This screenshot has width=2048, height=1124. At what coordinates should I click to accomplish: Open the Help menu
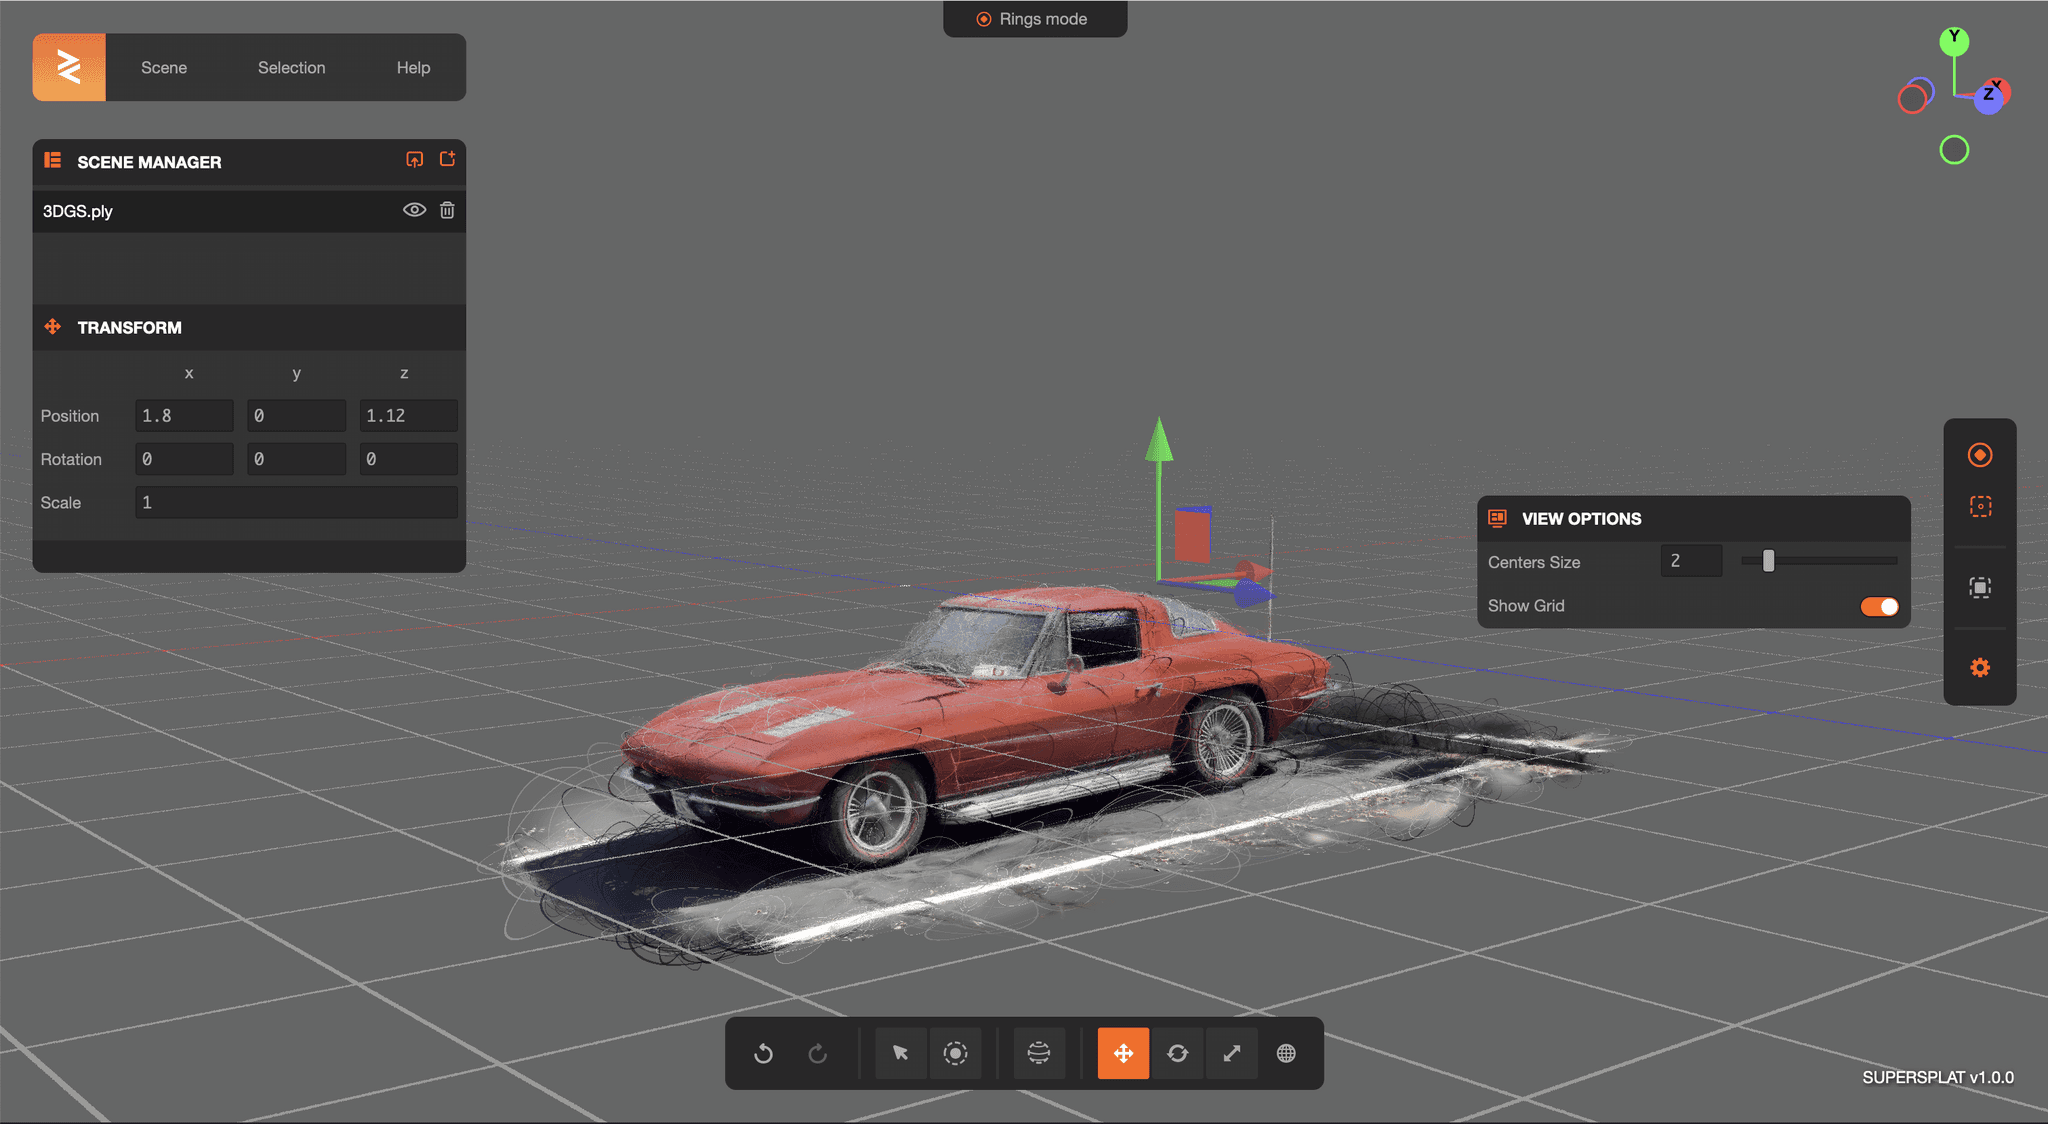[x=413, y=67]
